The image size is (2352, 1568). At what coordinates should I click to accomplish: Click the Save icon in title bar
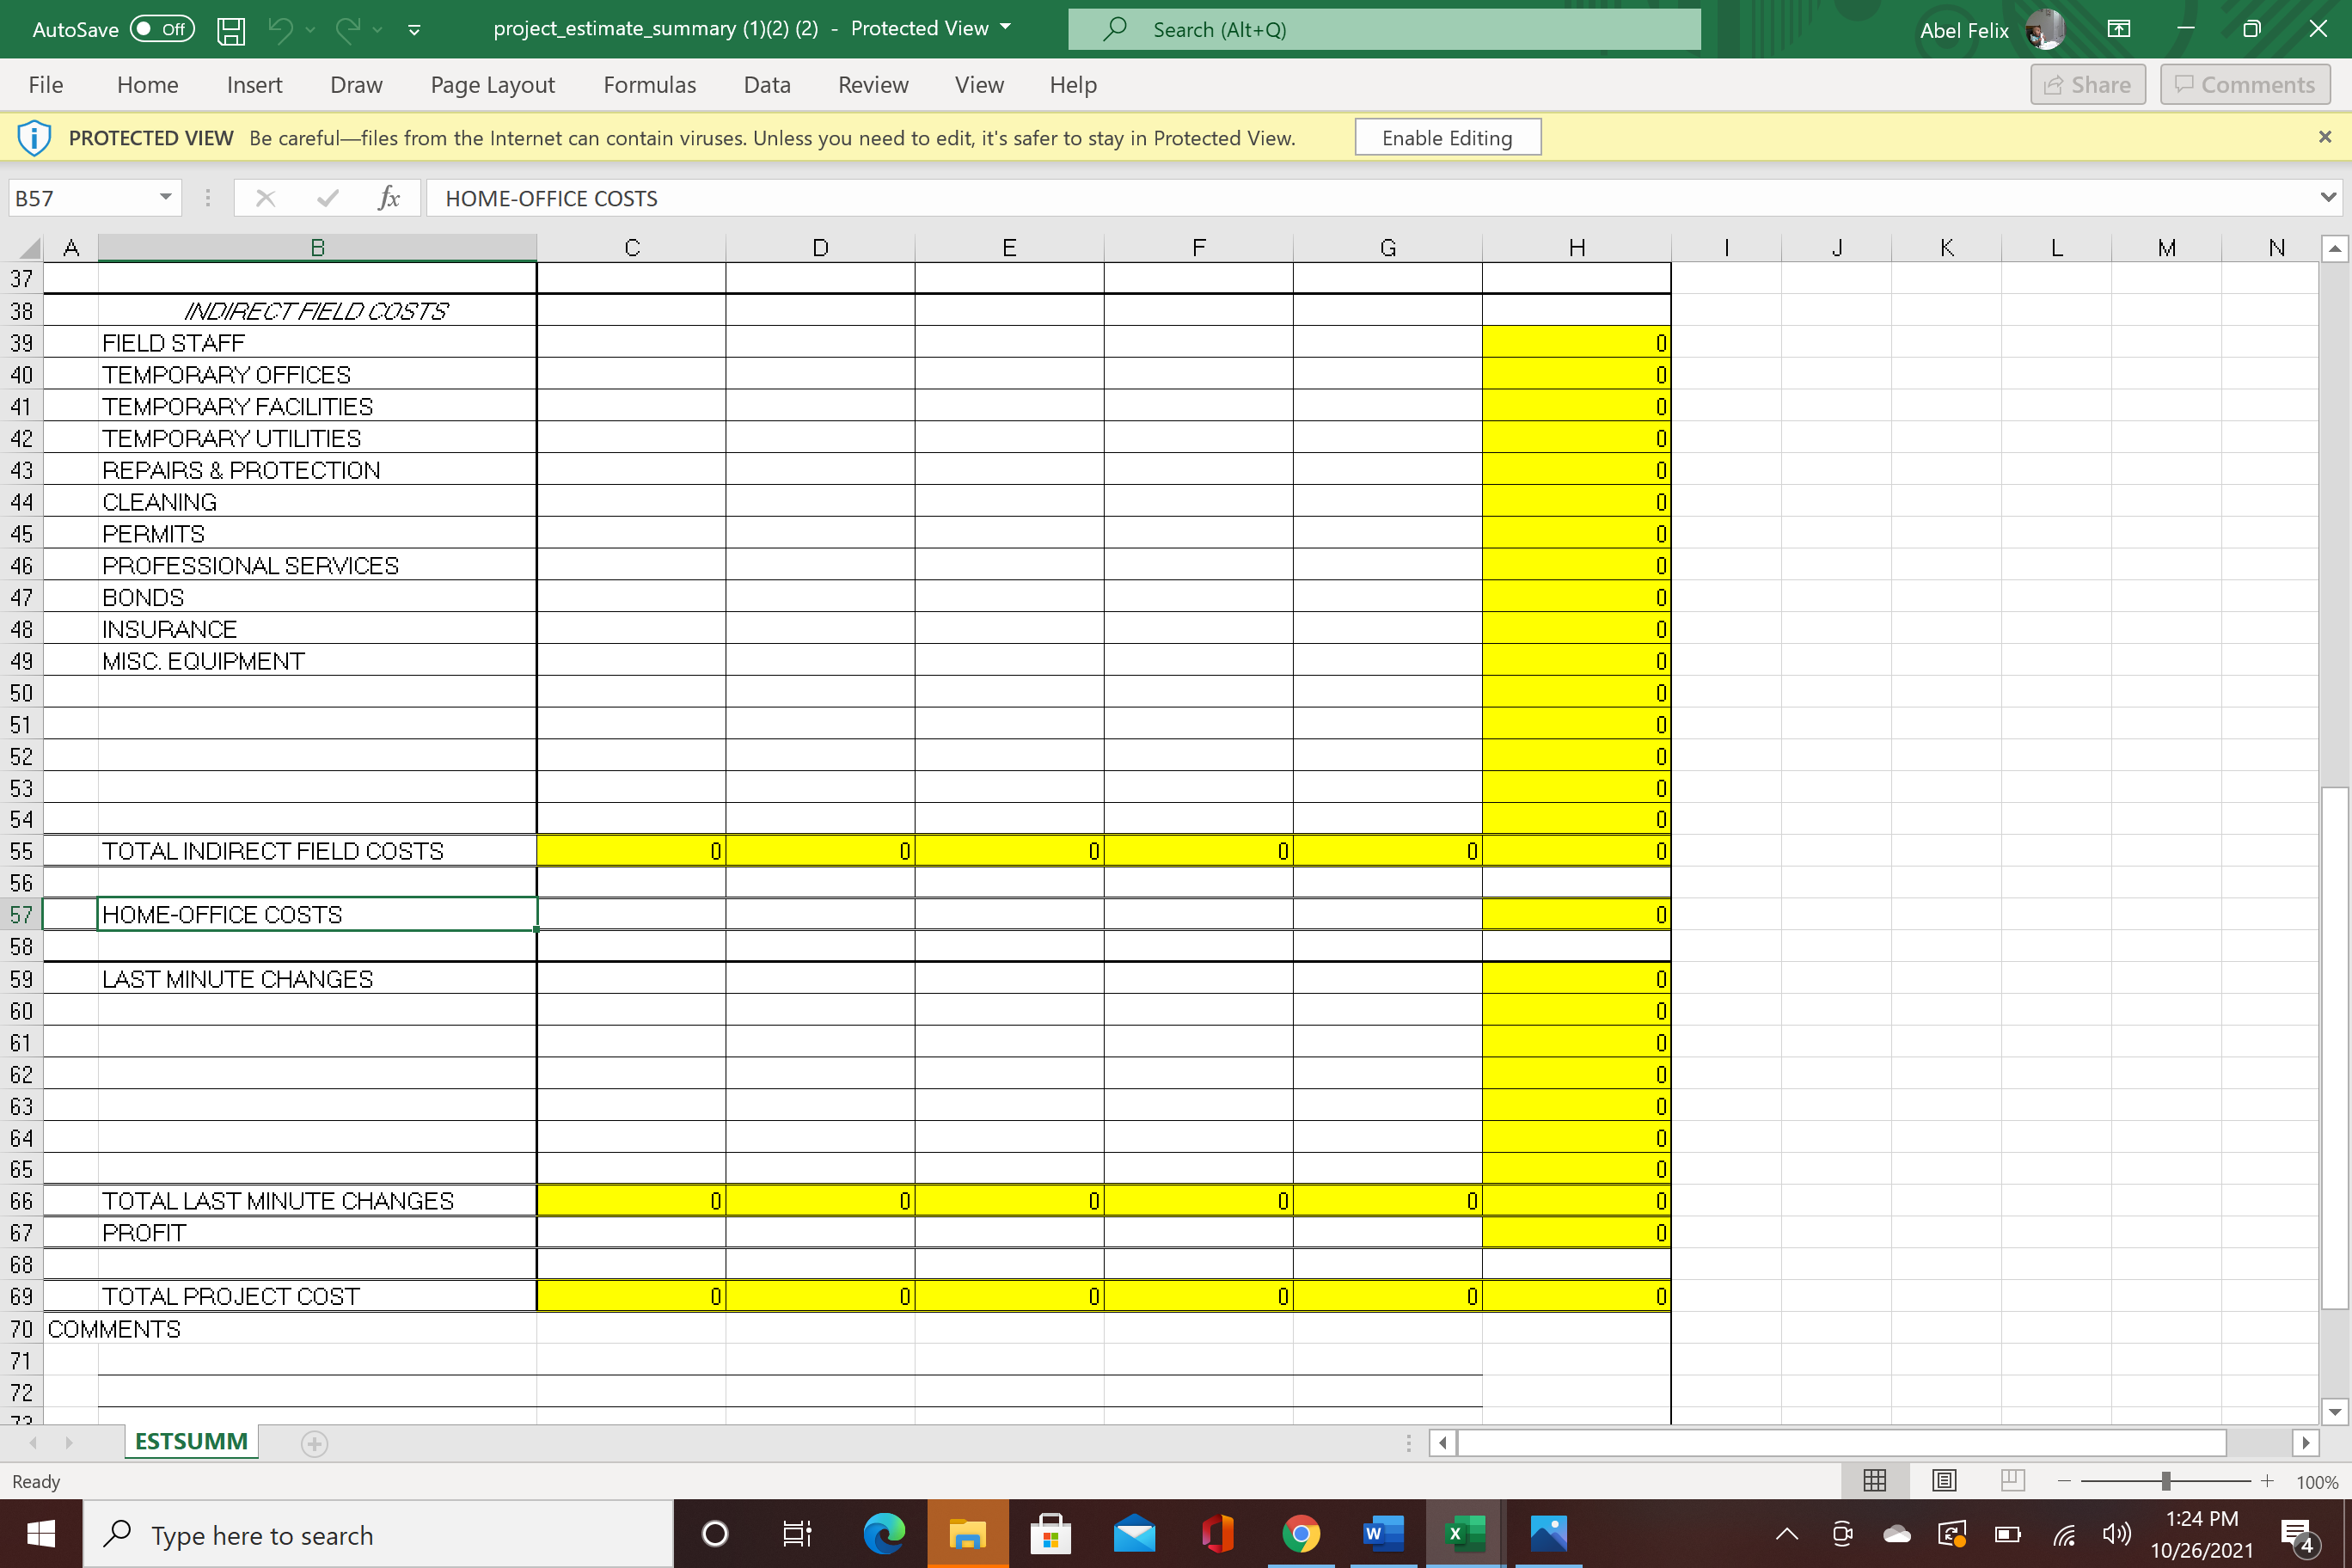tap(231, 30)
